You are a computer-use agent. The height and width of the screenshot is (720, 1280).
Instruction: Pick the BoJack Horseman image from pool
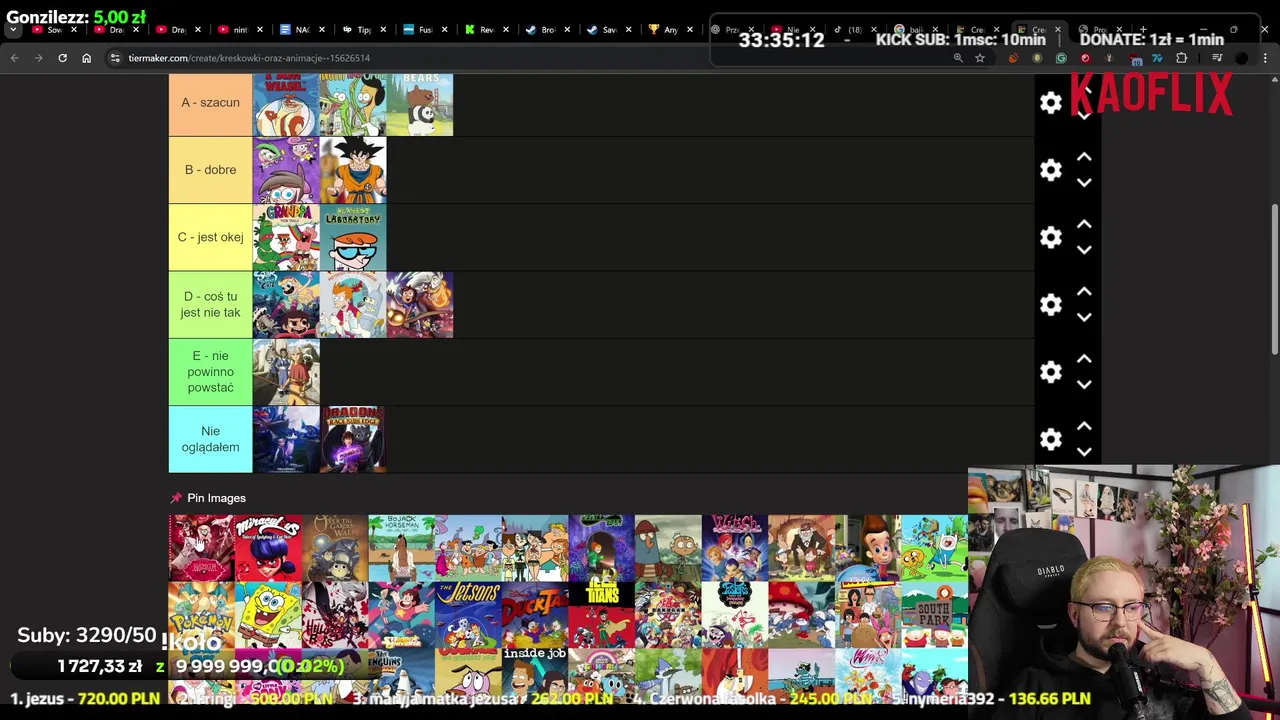click(401, 548)
